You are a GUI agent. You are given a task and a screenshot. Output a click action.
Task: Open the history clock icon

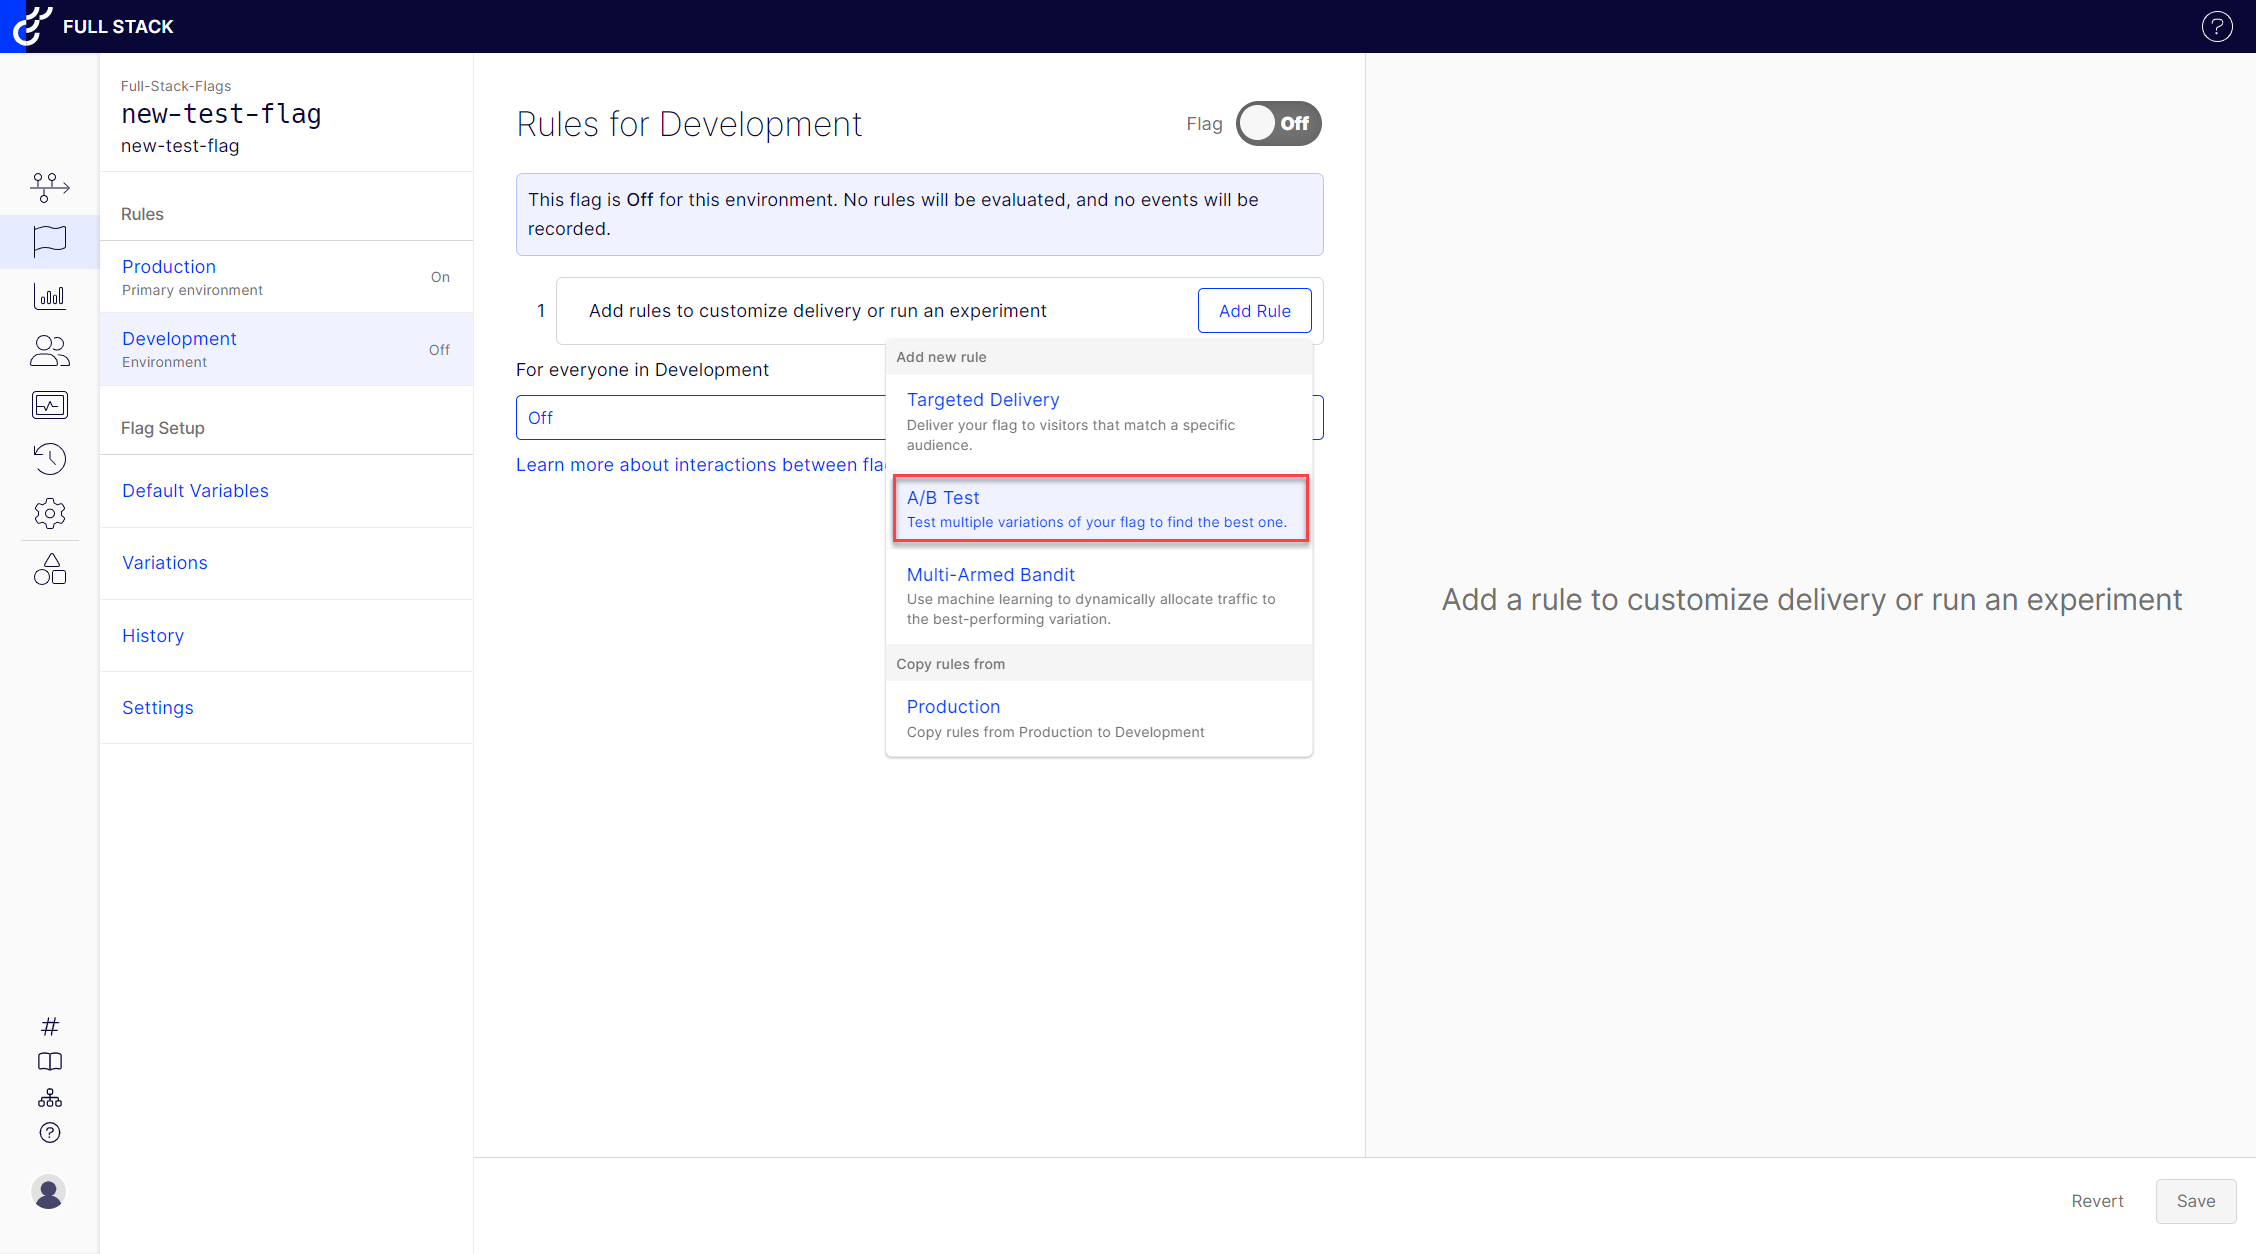coord(49,459)
